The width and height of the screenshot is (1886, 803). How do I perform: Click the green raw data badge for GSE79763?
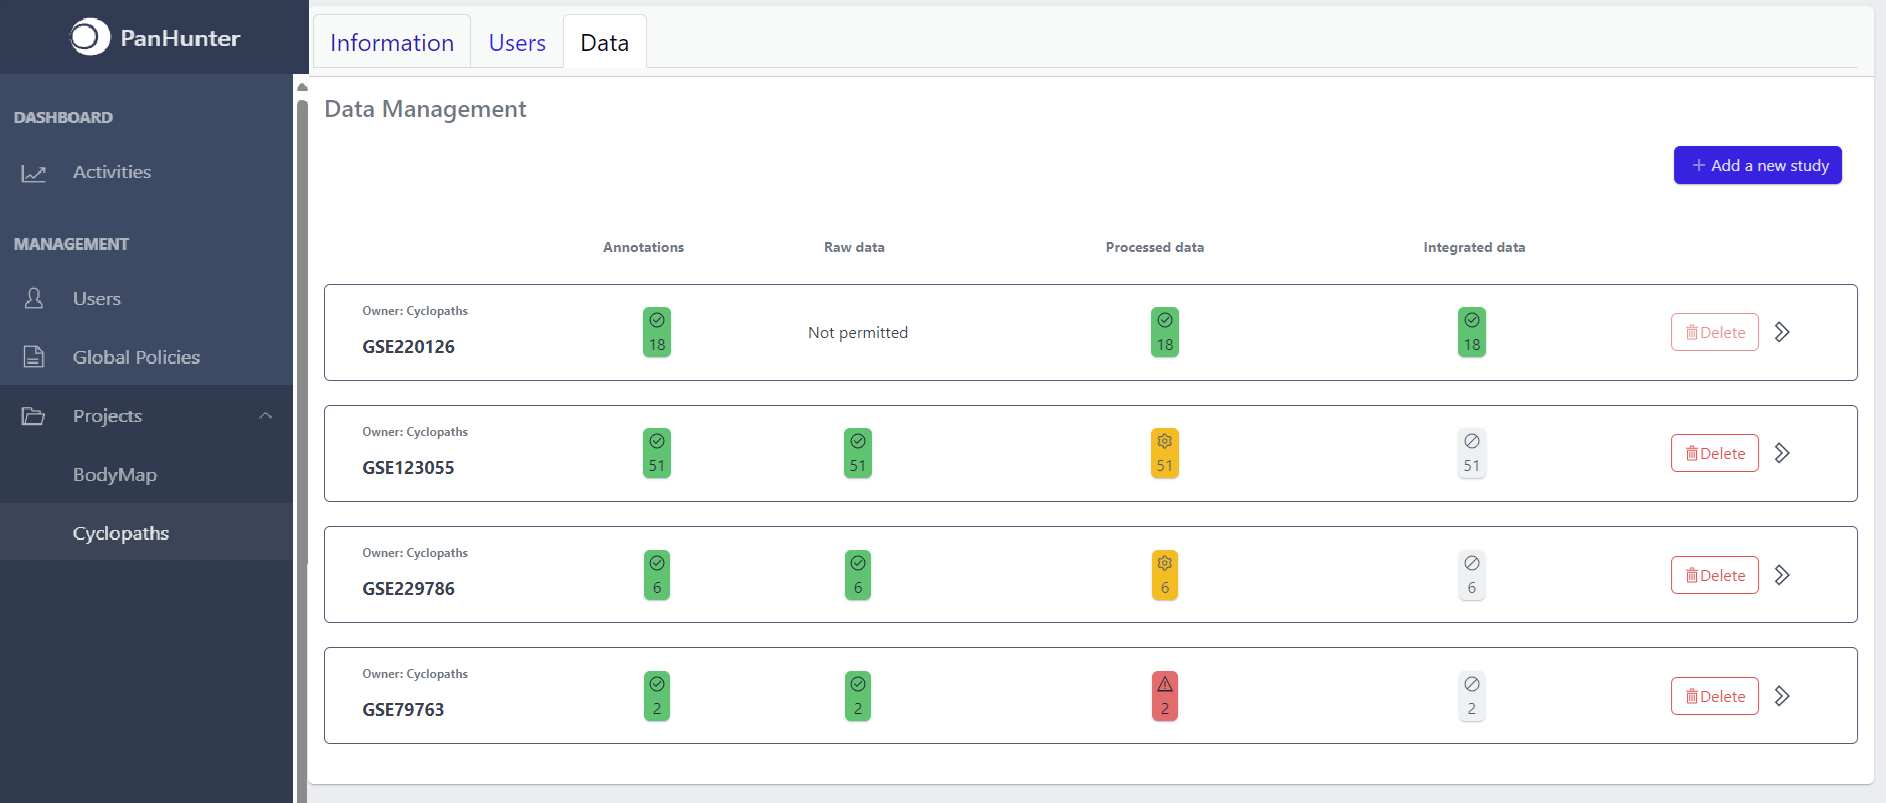(x=857, y=696)
